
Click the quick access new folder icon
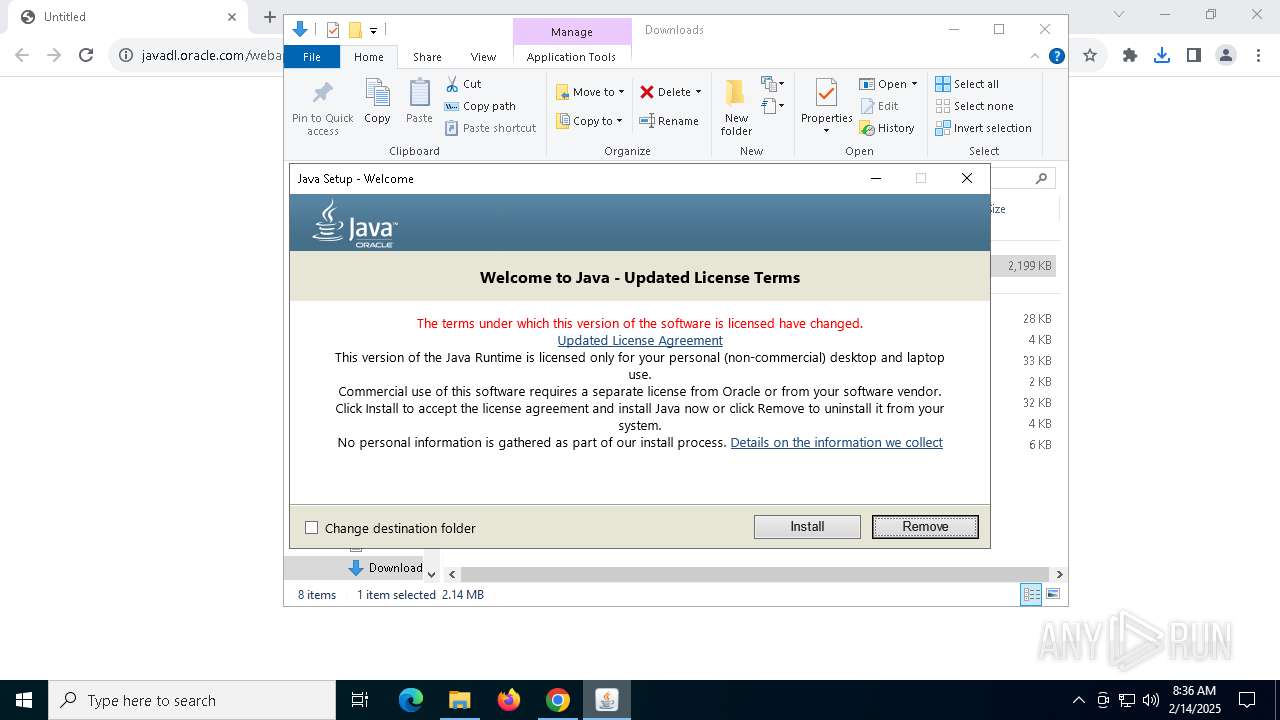tap(355, 30)
